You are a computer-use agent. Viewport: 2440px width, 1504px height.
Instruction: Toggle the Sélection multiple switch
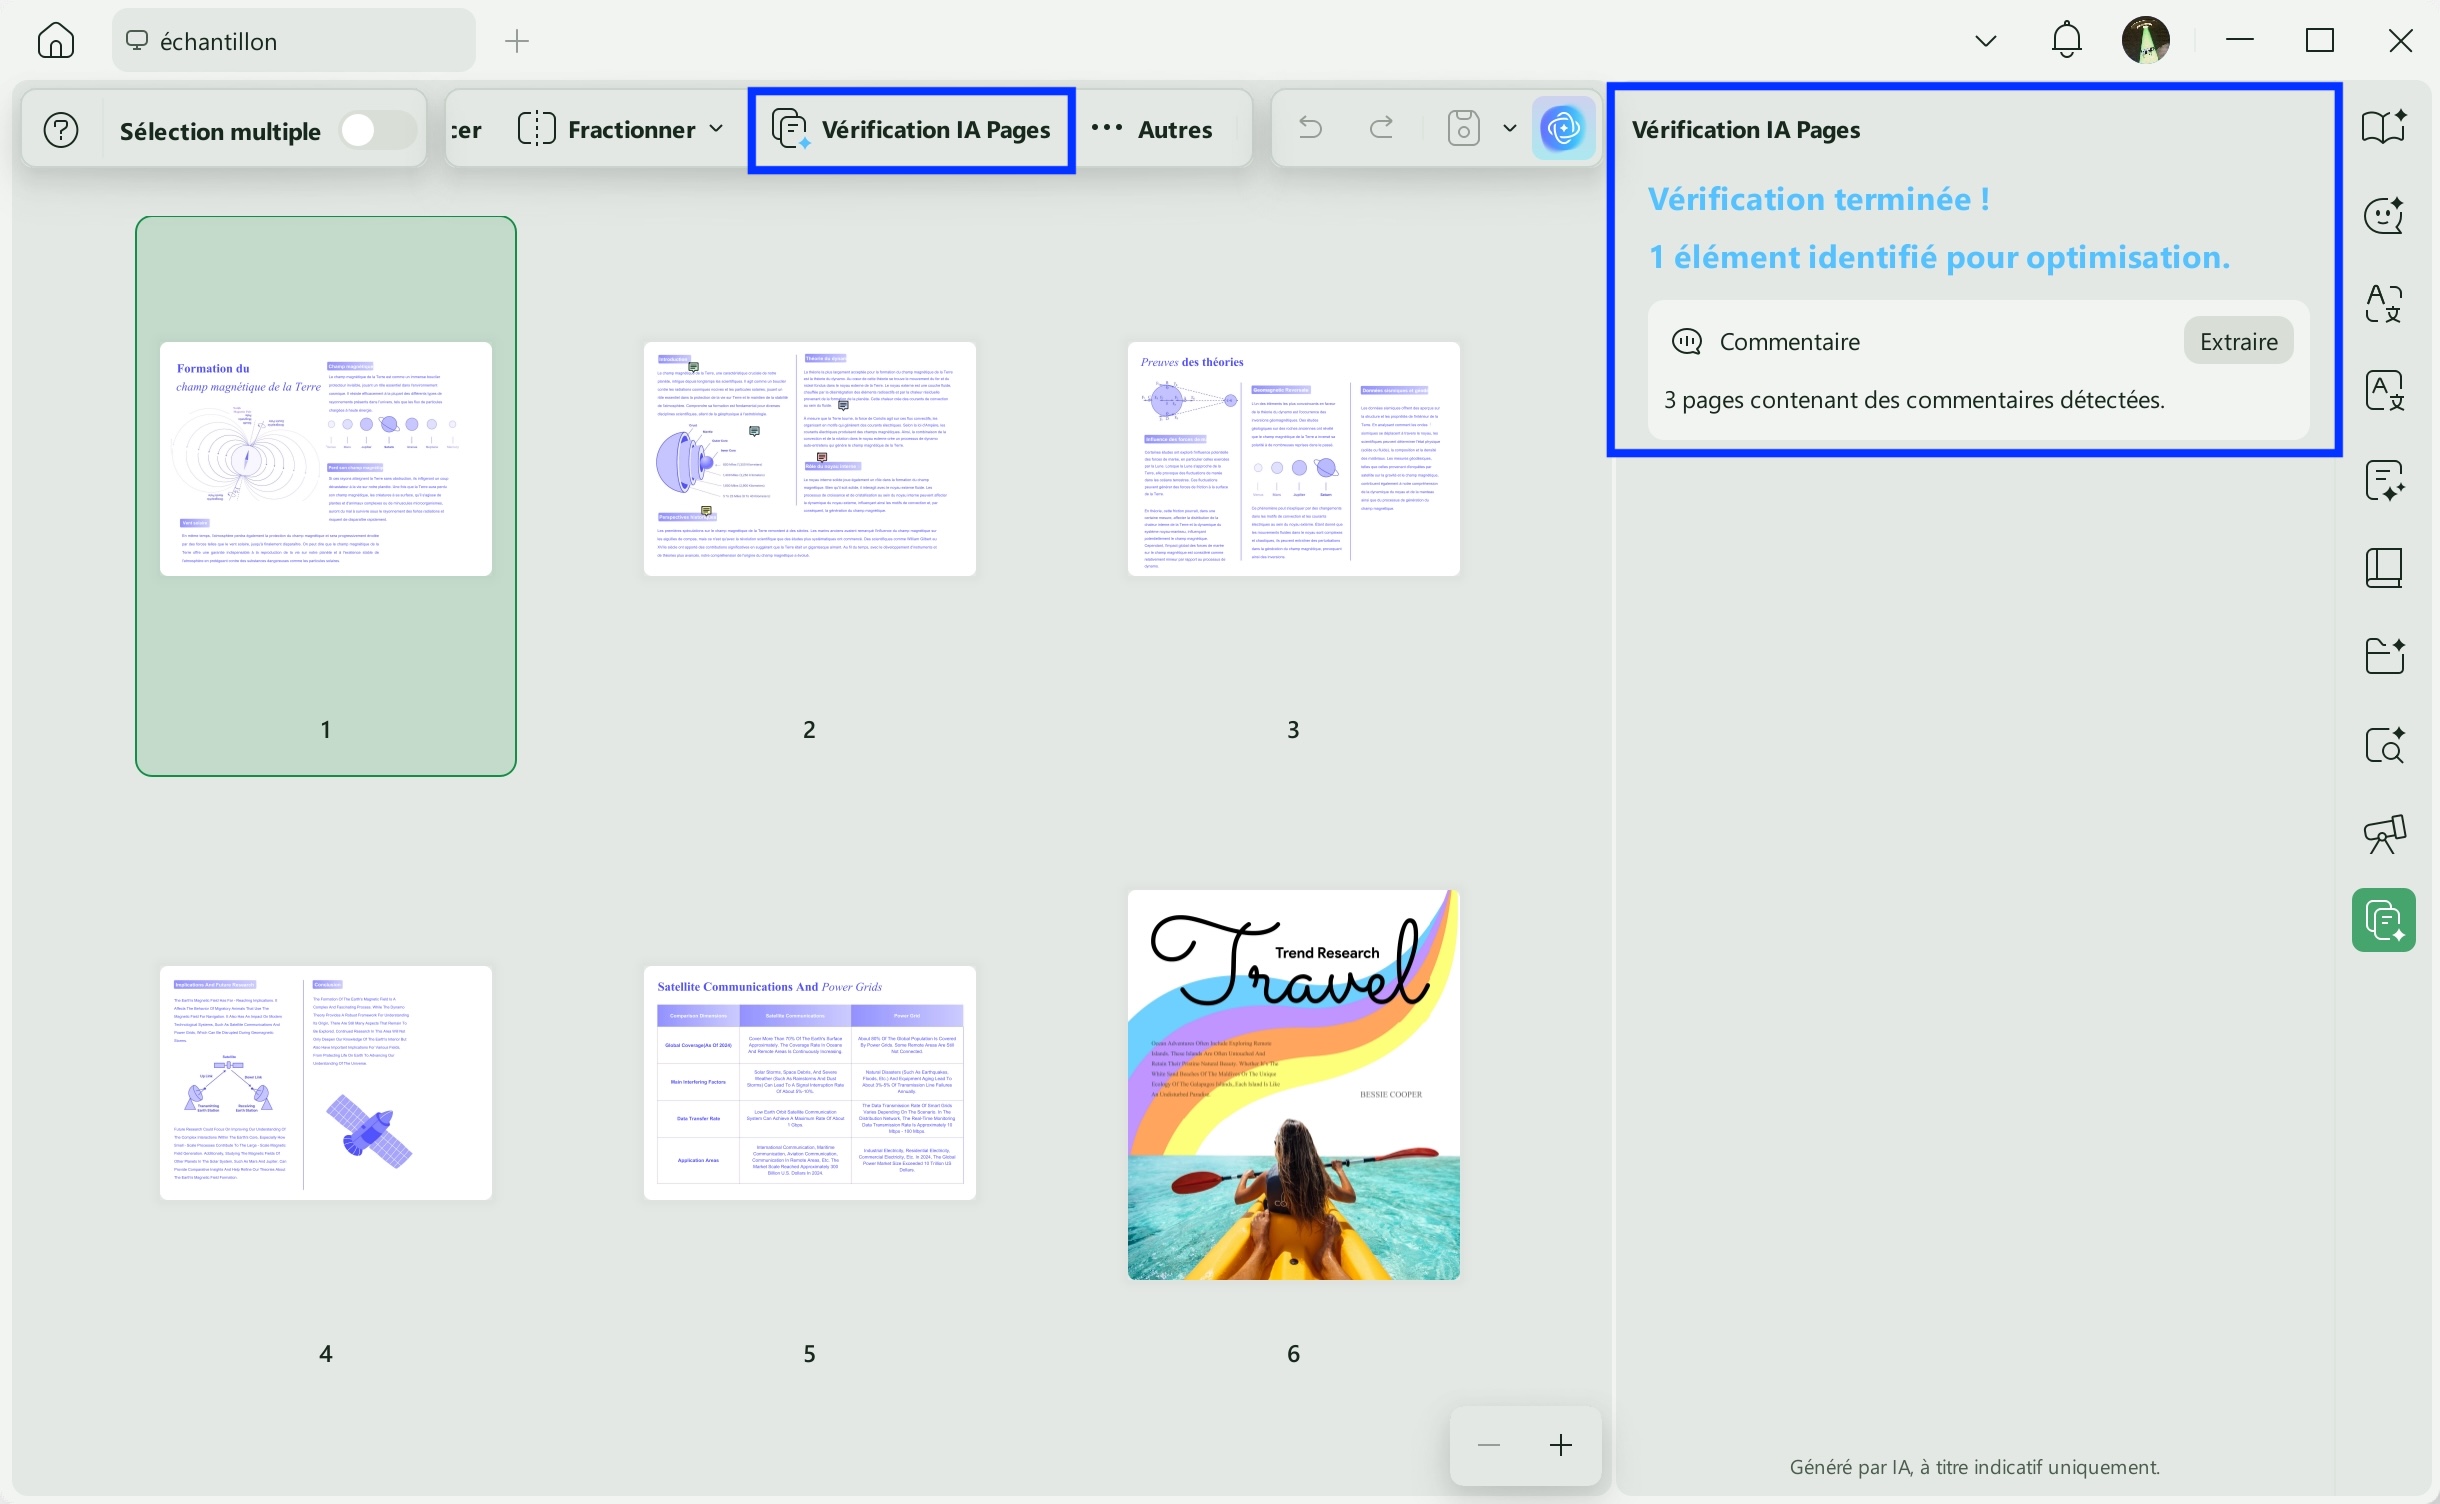coord(376,130)
